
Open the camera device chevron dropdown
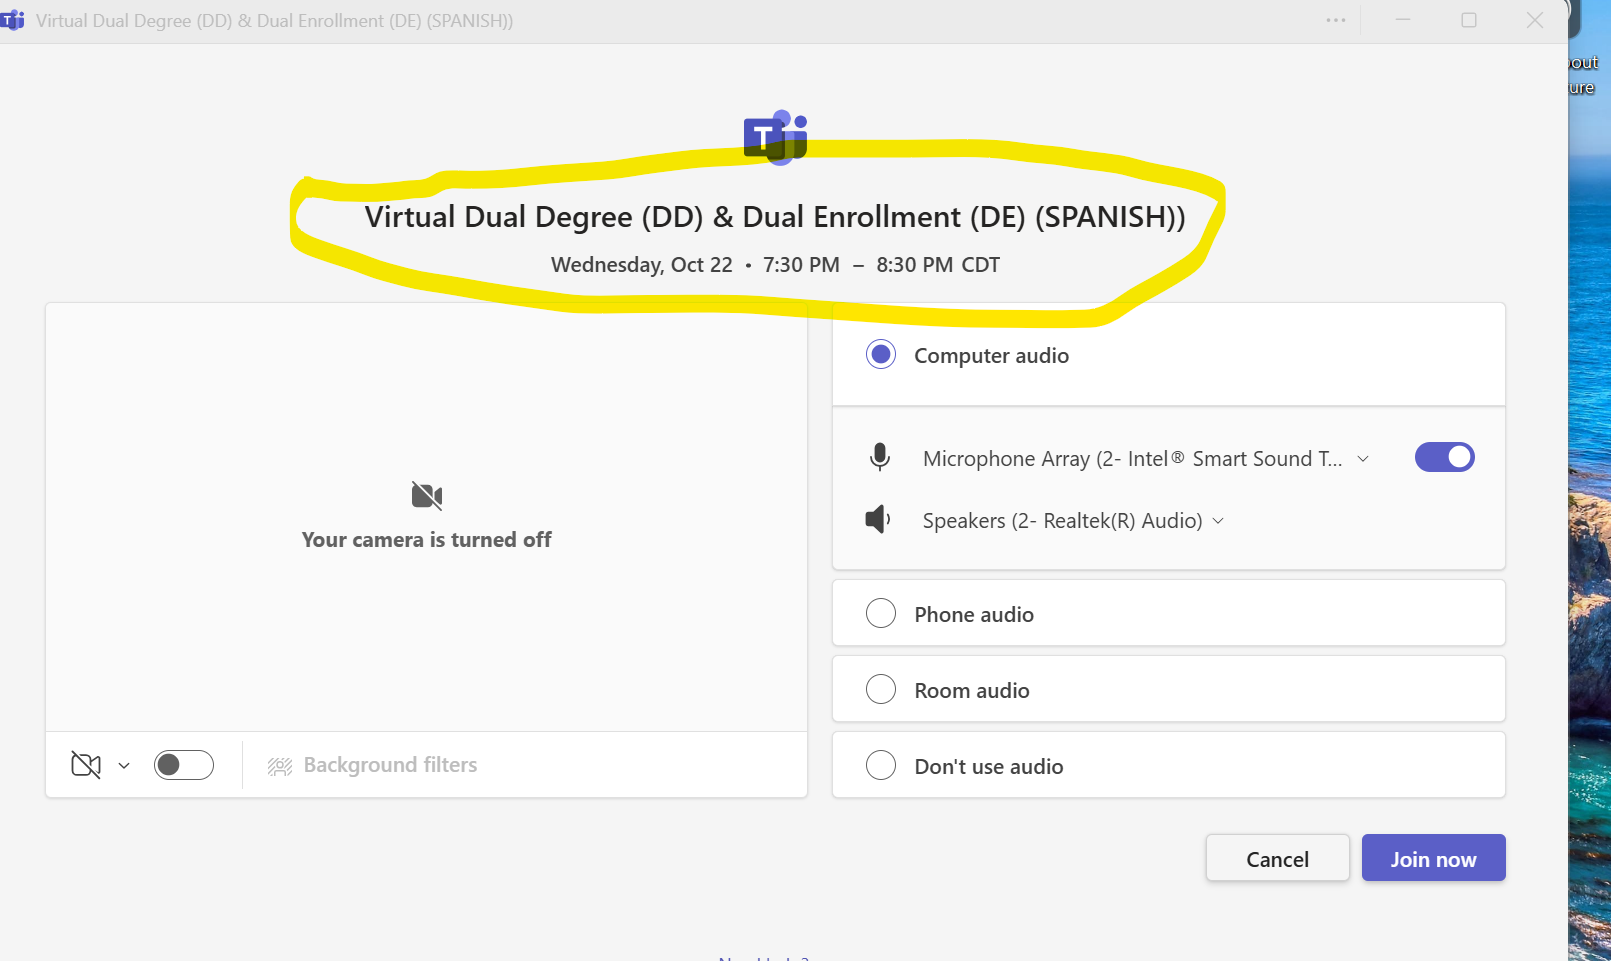124,766
